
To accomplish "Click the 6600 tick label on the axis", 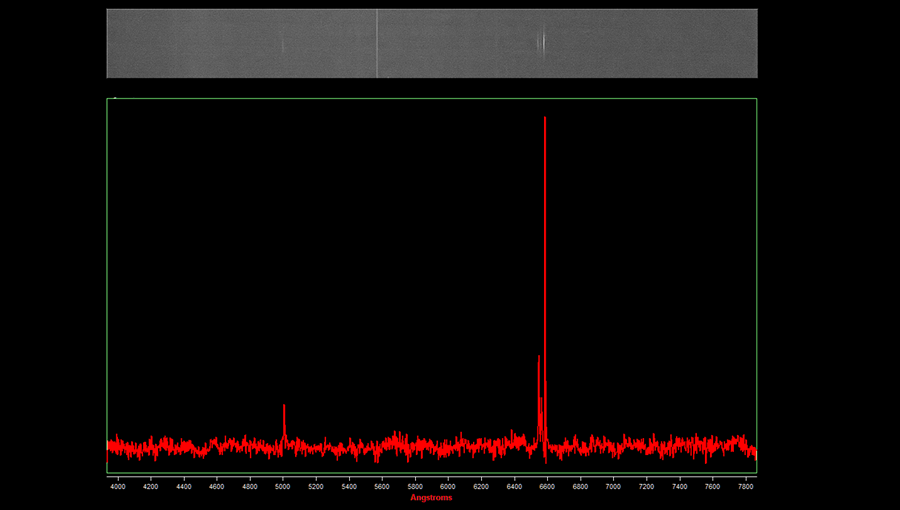I will [547, 486].
